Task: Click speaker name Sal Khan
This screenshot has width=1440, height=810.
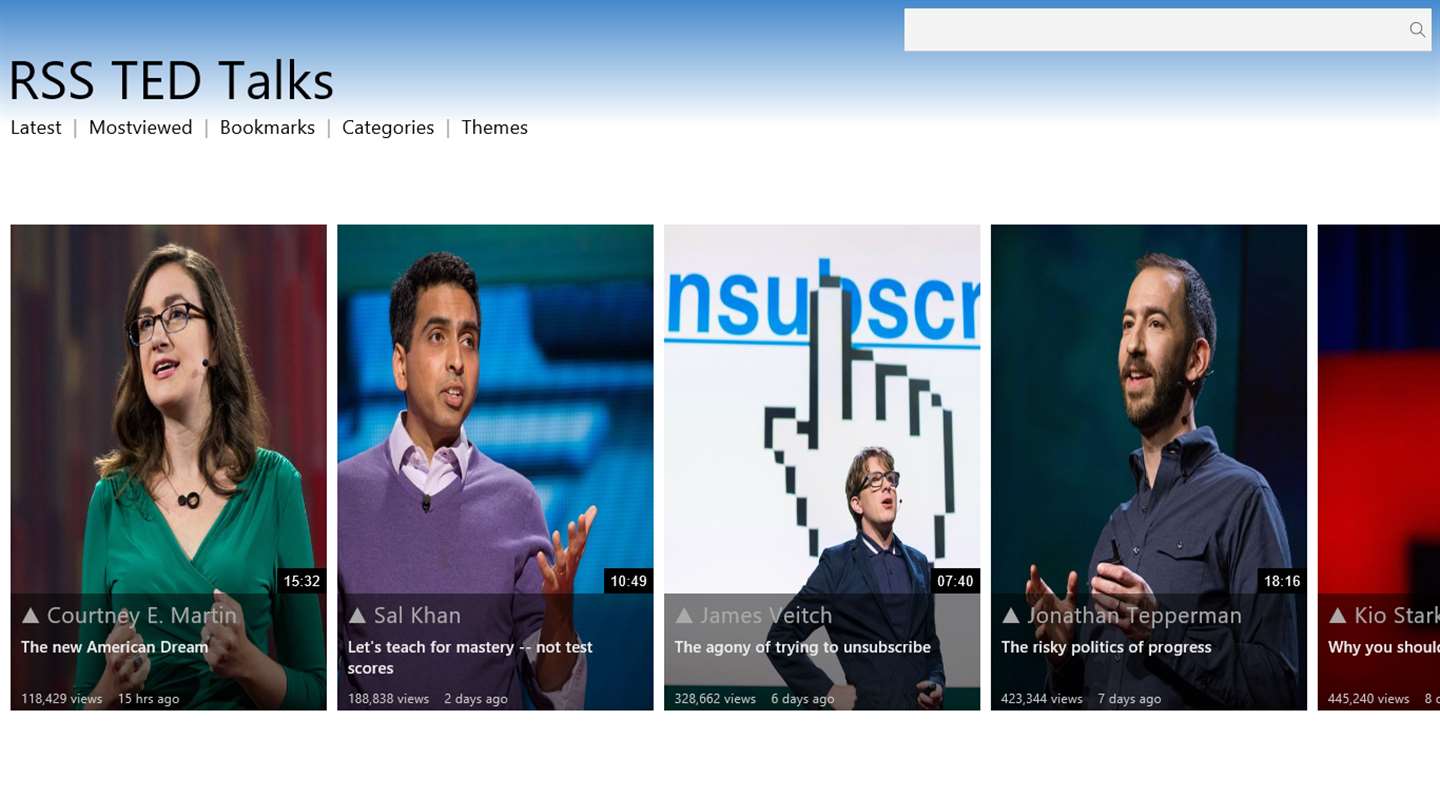Action: [x=417, y=615]
